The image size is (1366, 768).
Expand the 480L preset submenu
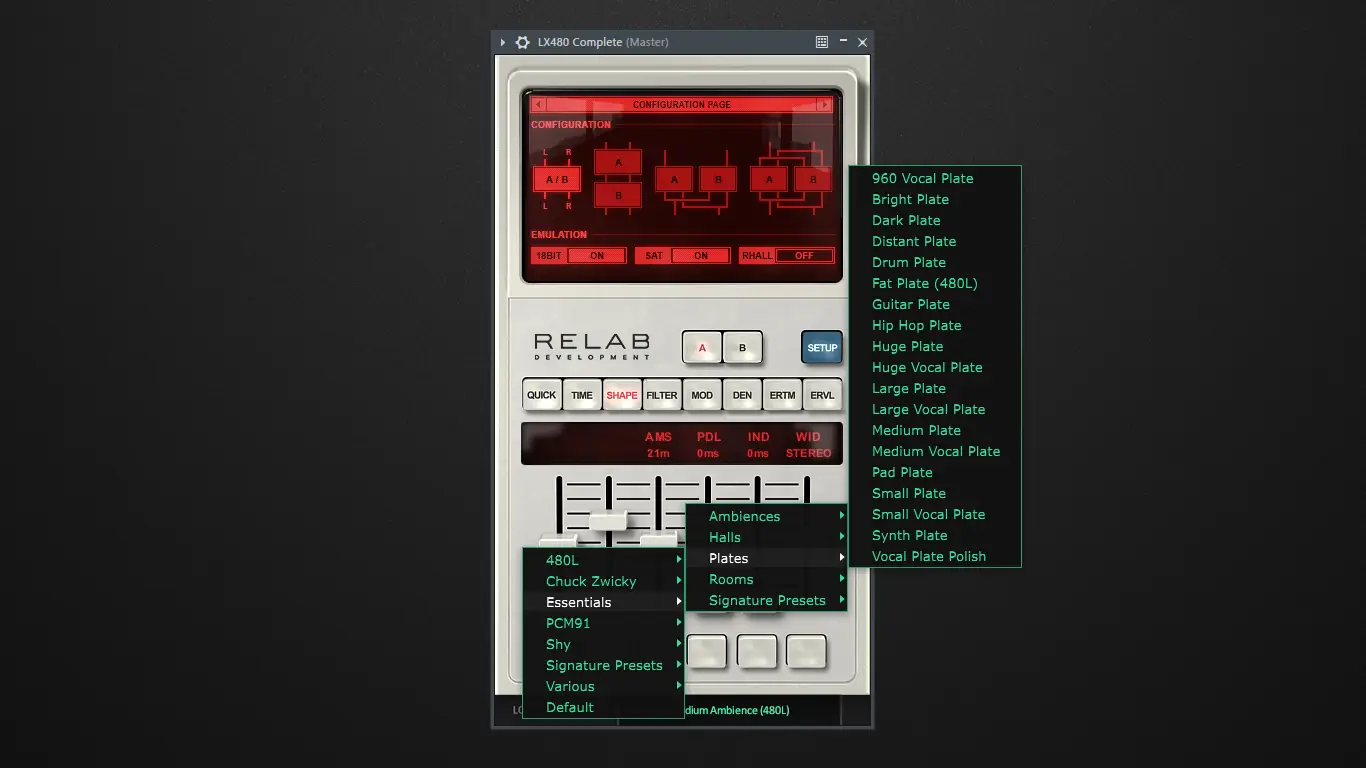tap(604, 560)
